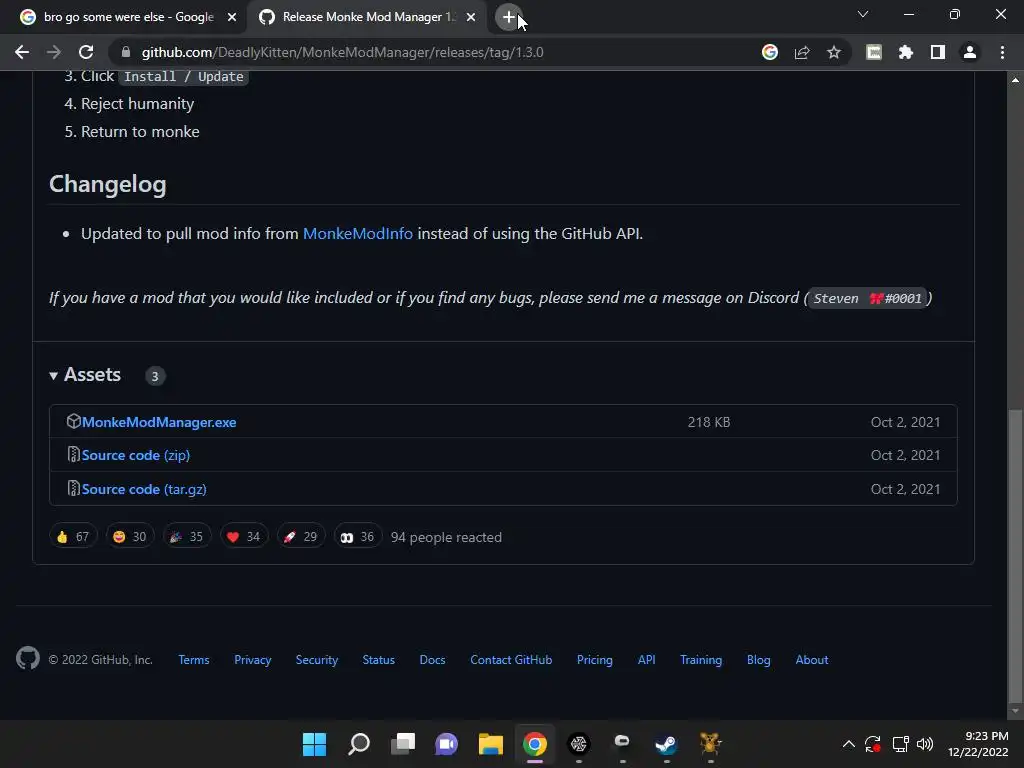Open a new tab with the plus button
The image size is (1024, 768).
tap(509, 17)
